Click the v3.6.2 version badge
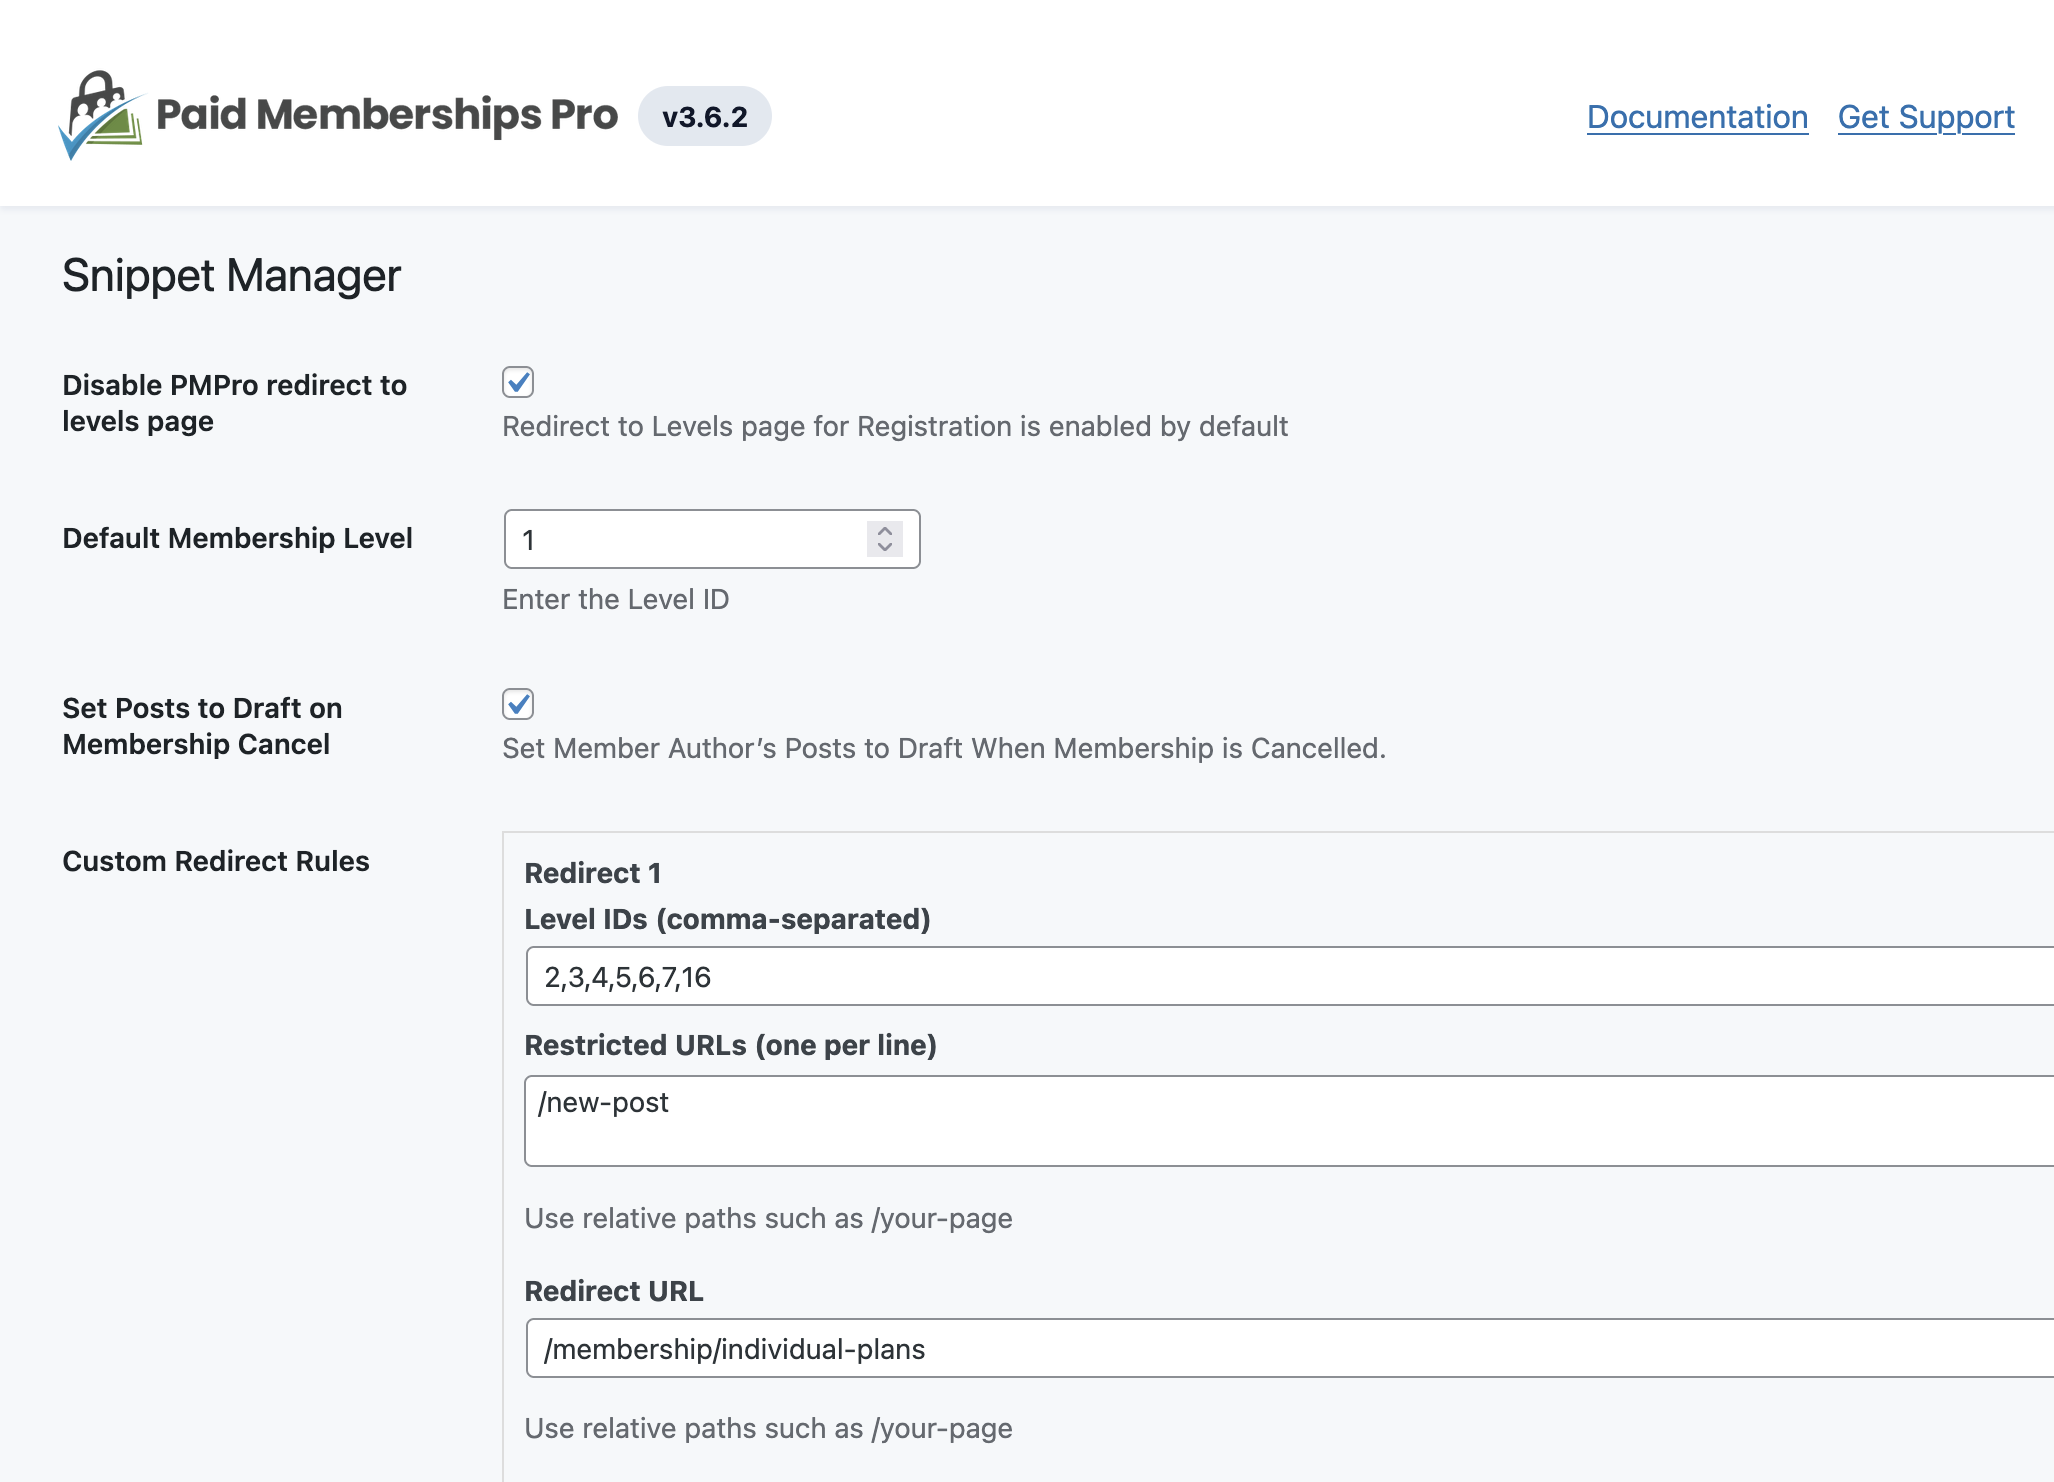The width and height of the screenshot is (2054, 1482). pyautogui.click(x=704, y=117)
